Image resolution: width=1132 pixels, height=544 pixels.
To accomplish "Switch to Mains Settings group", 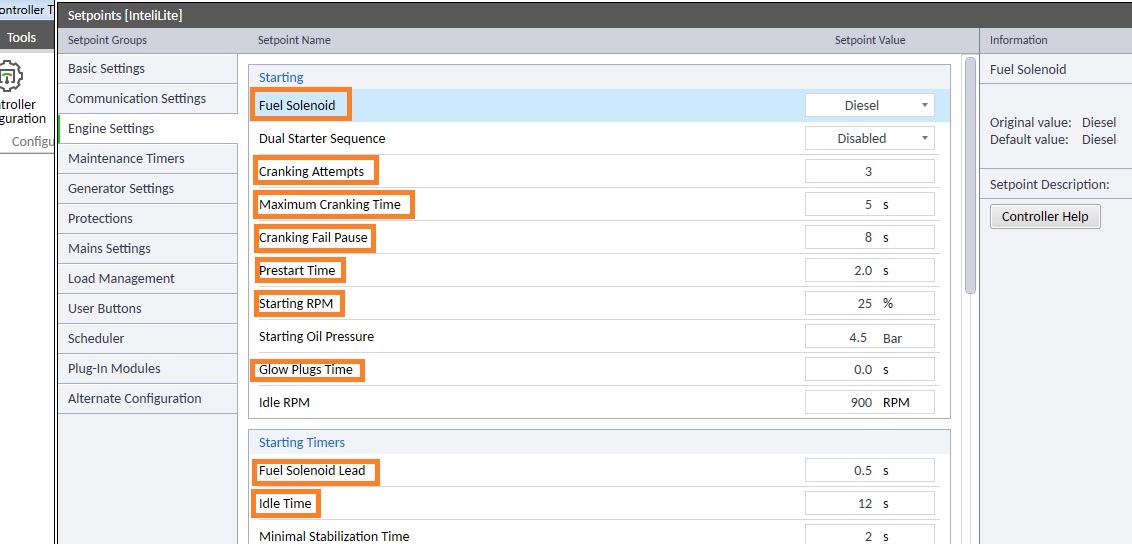I will click(x=109, y=248).
